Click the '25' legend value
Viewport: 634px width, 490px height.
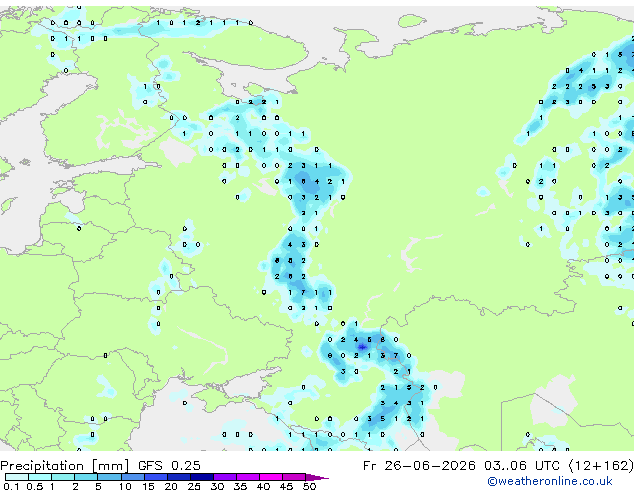194,486
